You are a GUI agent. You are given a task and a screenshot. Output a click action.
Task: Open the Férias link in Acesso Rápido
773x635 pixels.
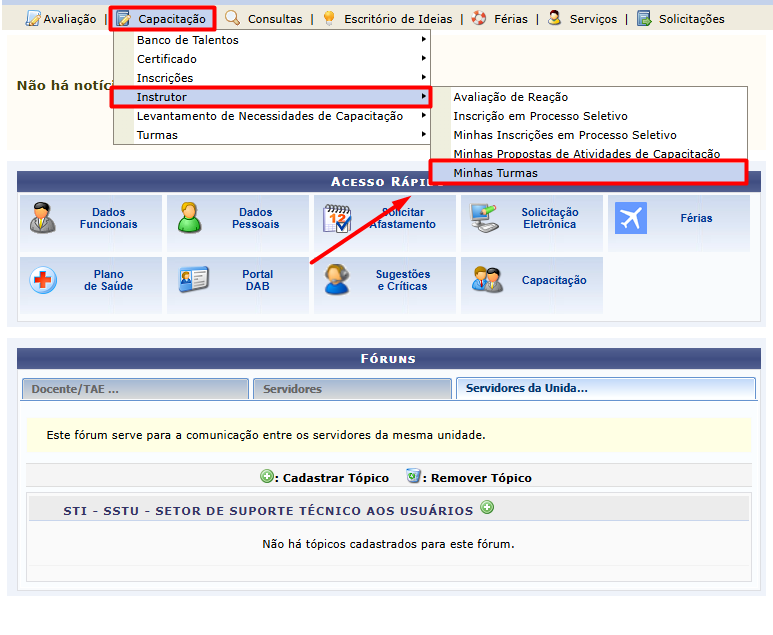pyautogui.click(x=696, y=218)
